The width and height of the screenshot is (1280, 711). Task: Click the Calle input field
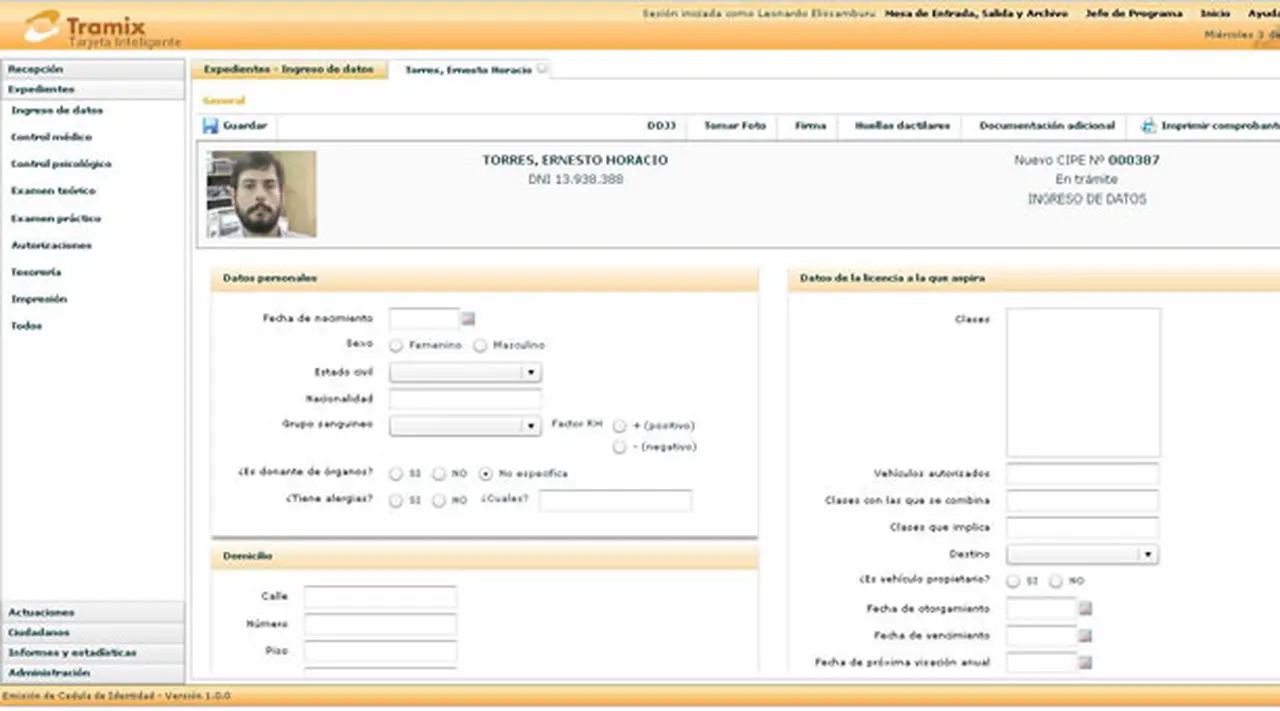[380, 597]
